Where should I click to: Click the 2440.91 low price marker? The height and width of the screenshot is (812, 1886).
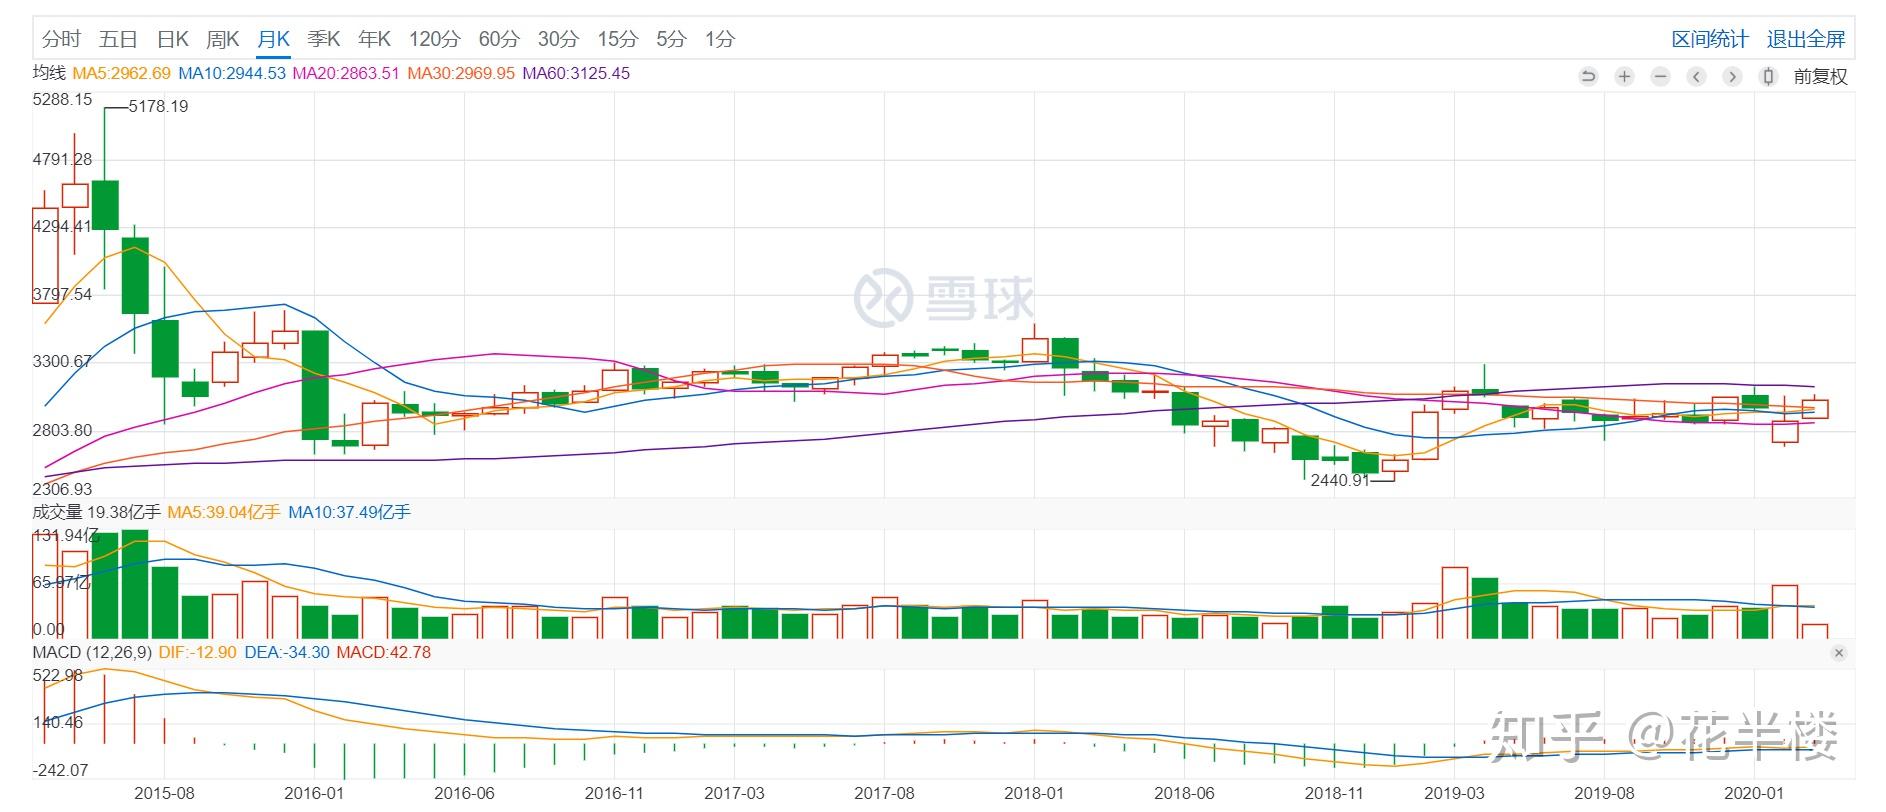[1340, 480]
